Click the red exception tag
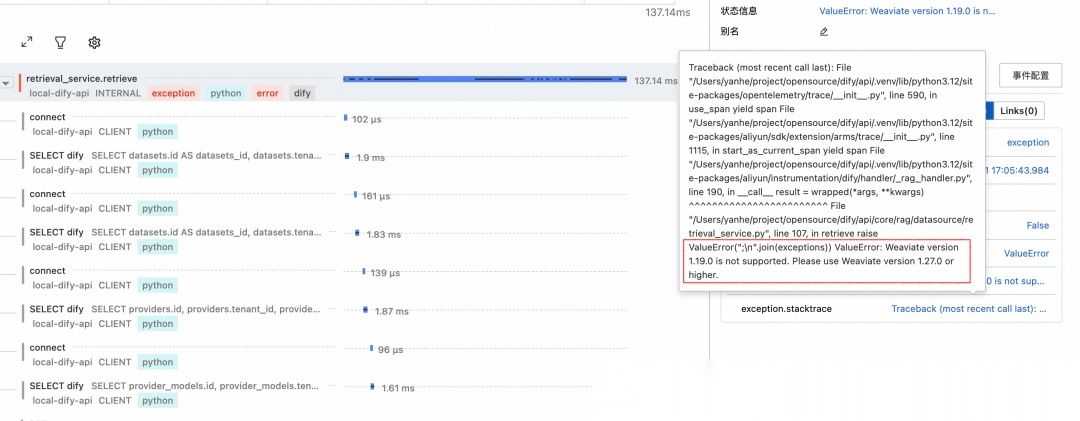1080x421 pixels. pos(174,93)
